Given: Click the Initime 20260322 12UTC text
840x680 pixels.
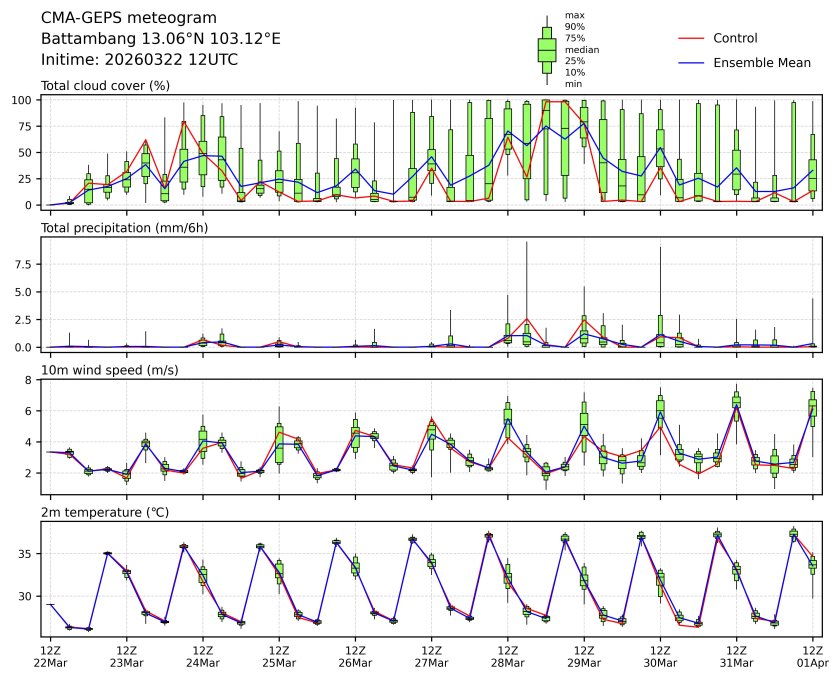Looking at the screenshot, I should (139, 59).
